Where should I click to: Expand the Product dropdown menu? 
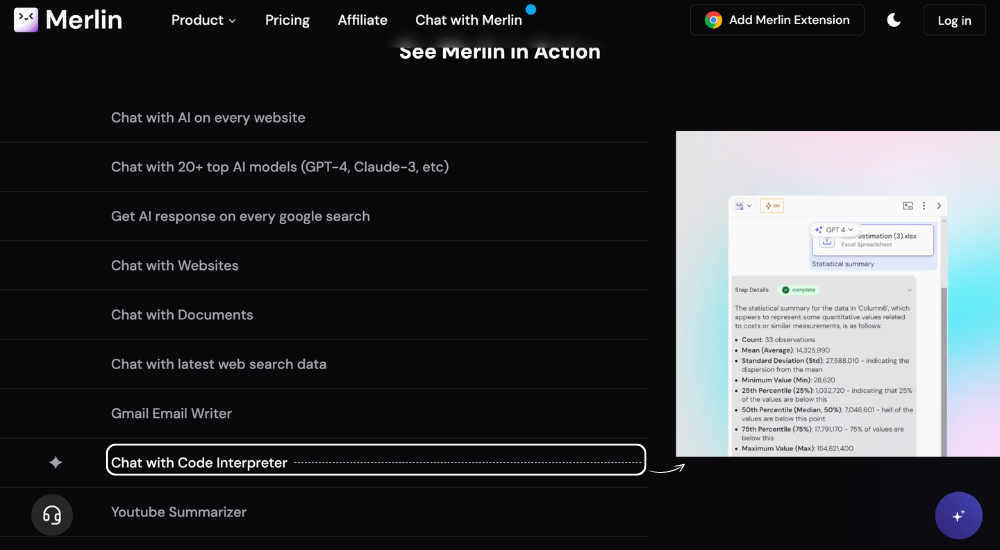click(x=204, y=20)
